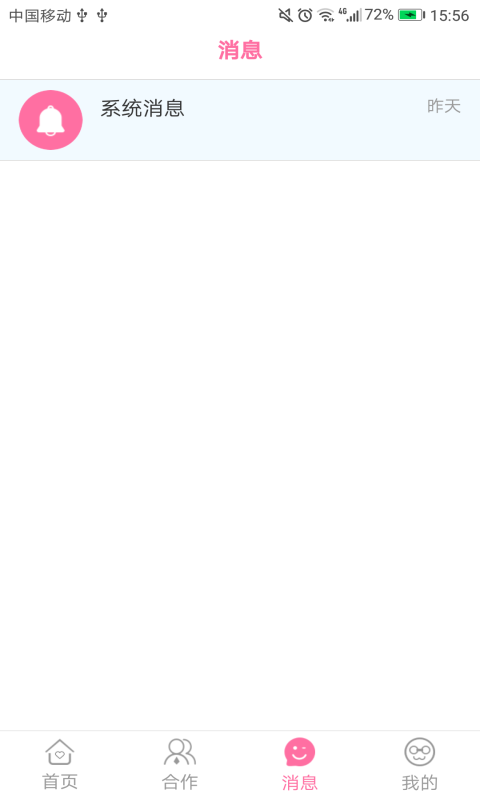Tap the 15:56 clock in status bar
The height and width of the screenshot is (800, 480).
pos(449,16)
